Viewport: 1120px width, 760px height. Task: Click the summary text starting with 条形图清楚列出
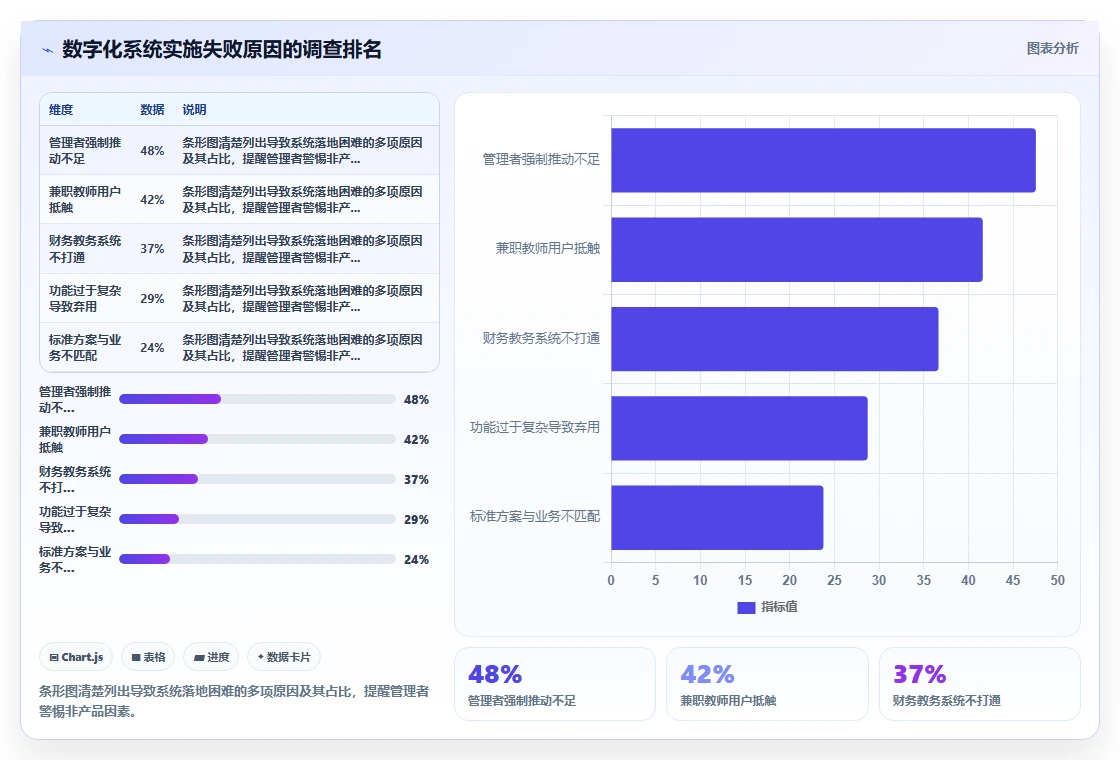[x=234, y=701]
